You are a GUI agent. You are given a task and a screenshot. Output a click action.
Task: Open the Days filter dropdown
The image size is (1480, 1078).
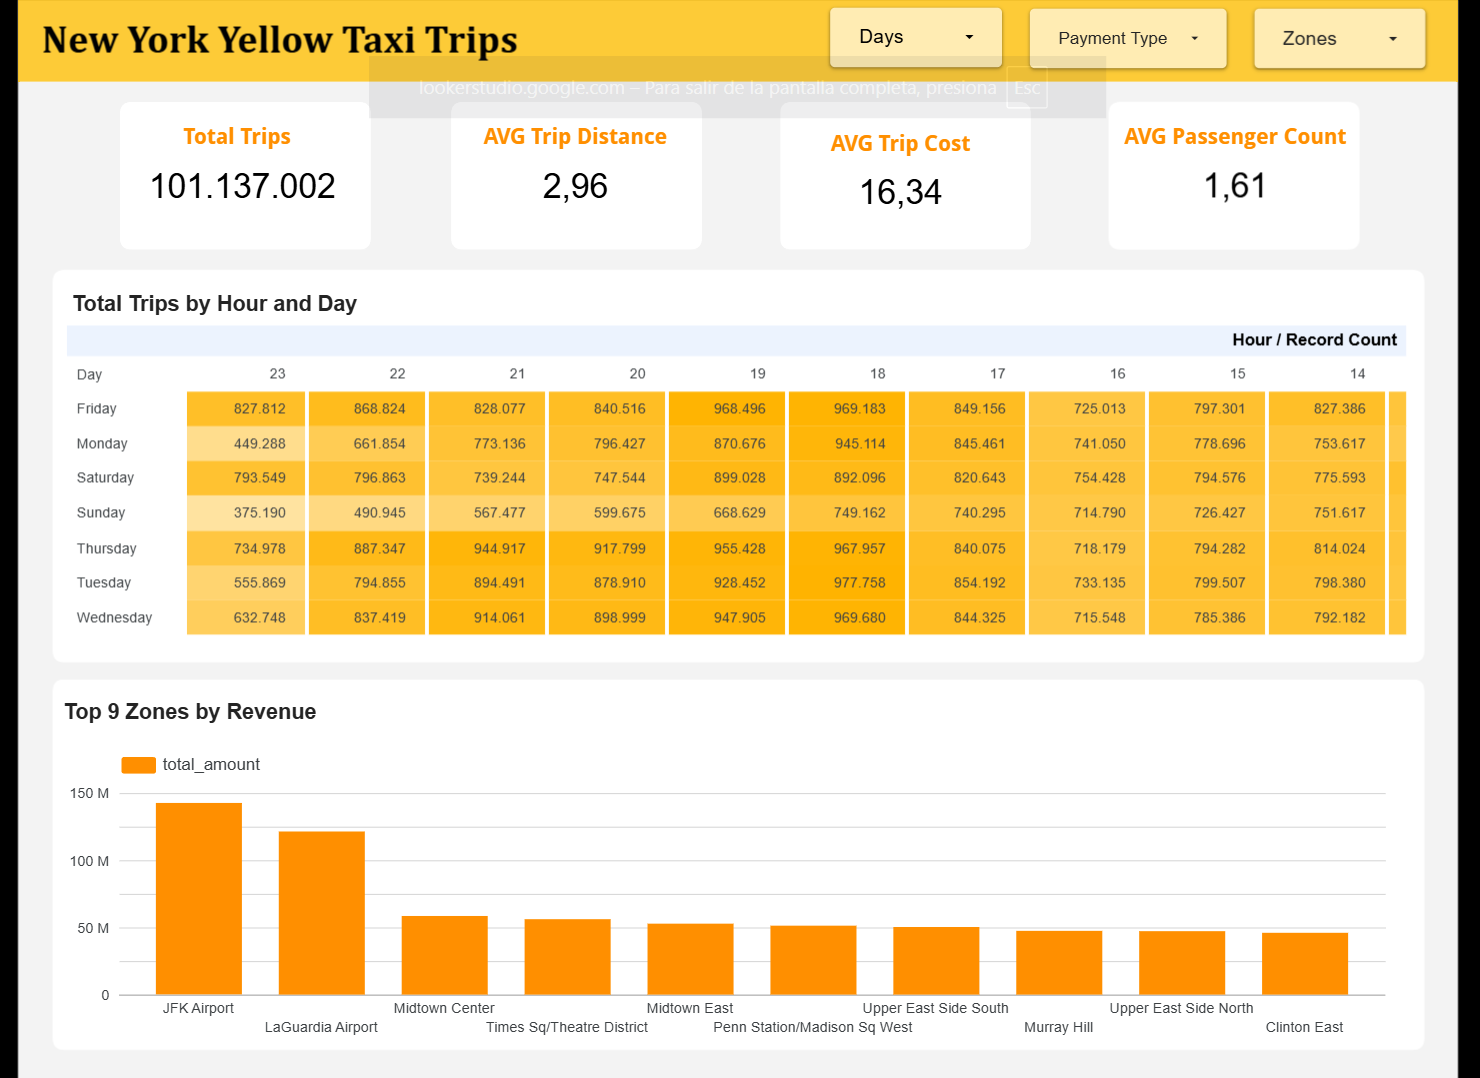[914, 36]
